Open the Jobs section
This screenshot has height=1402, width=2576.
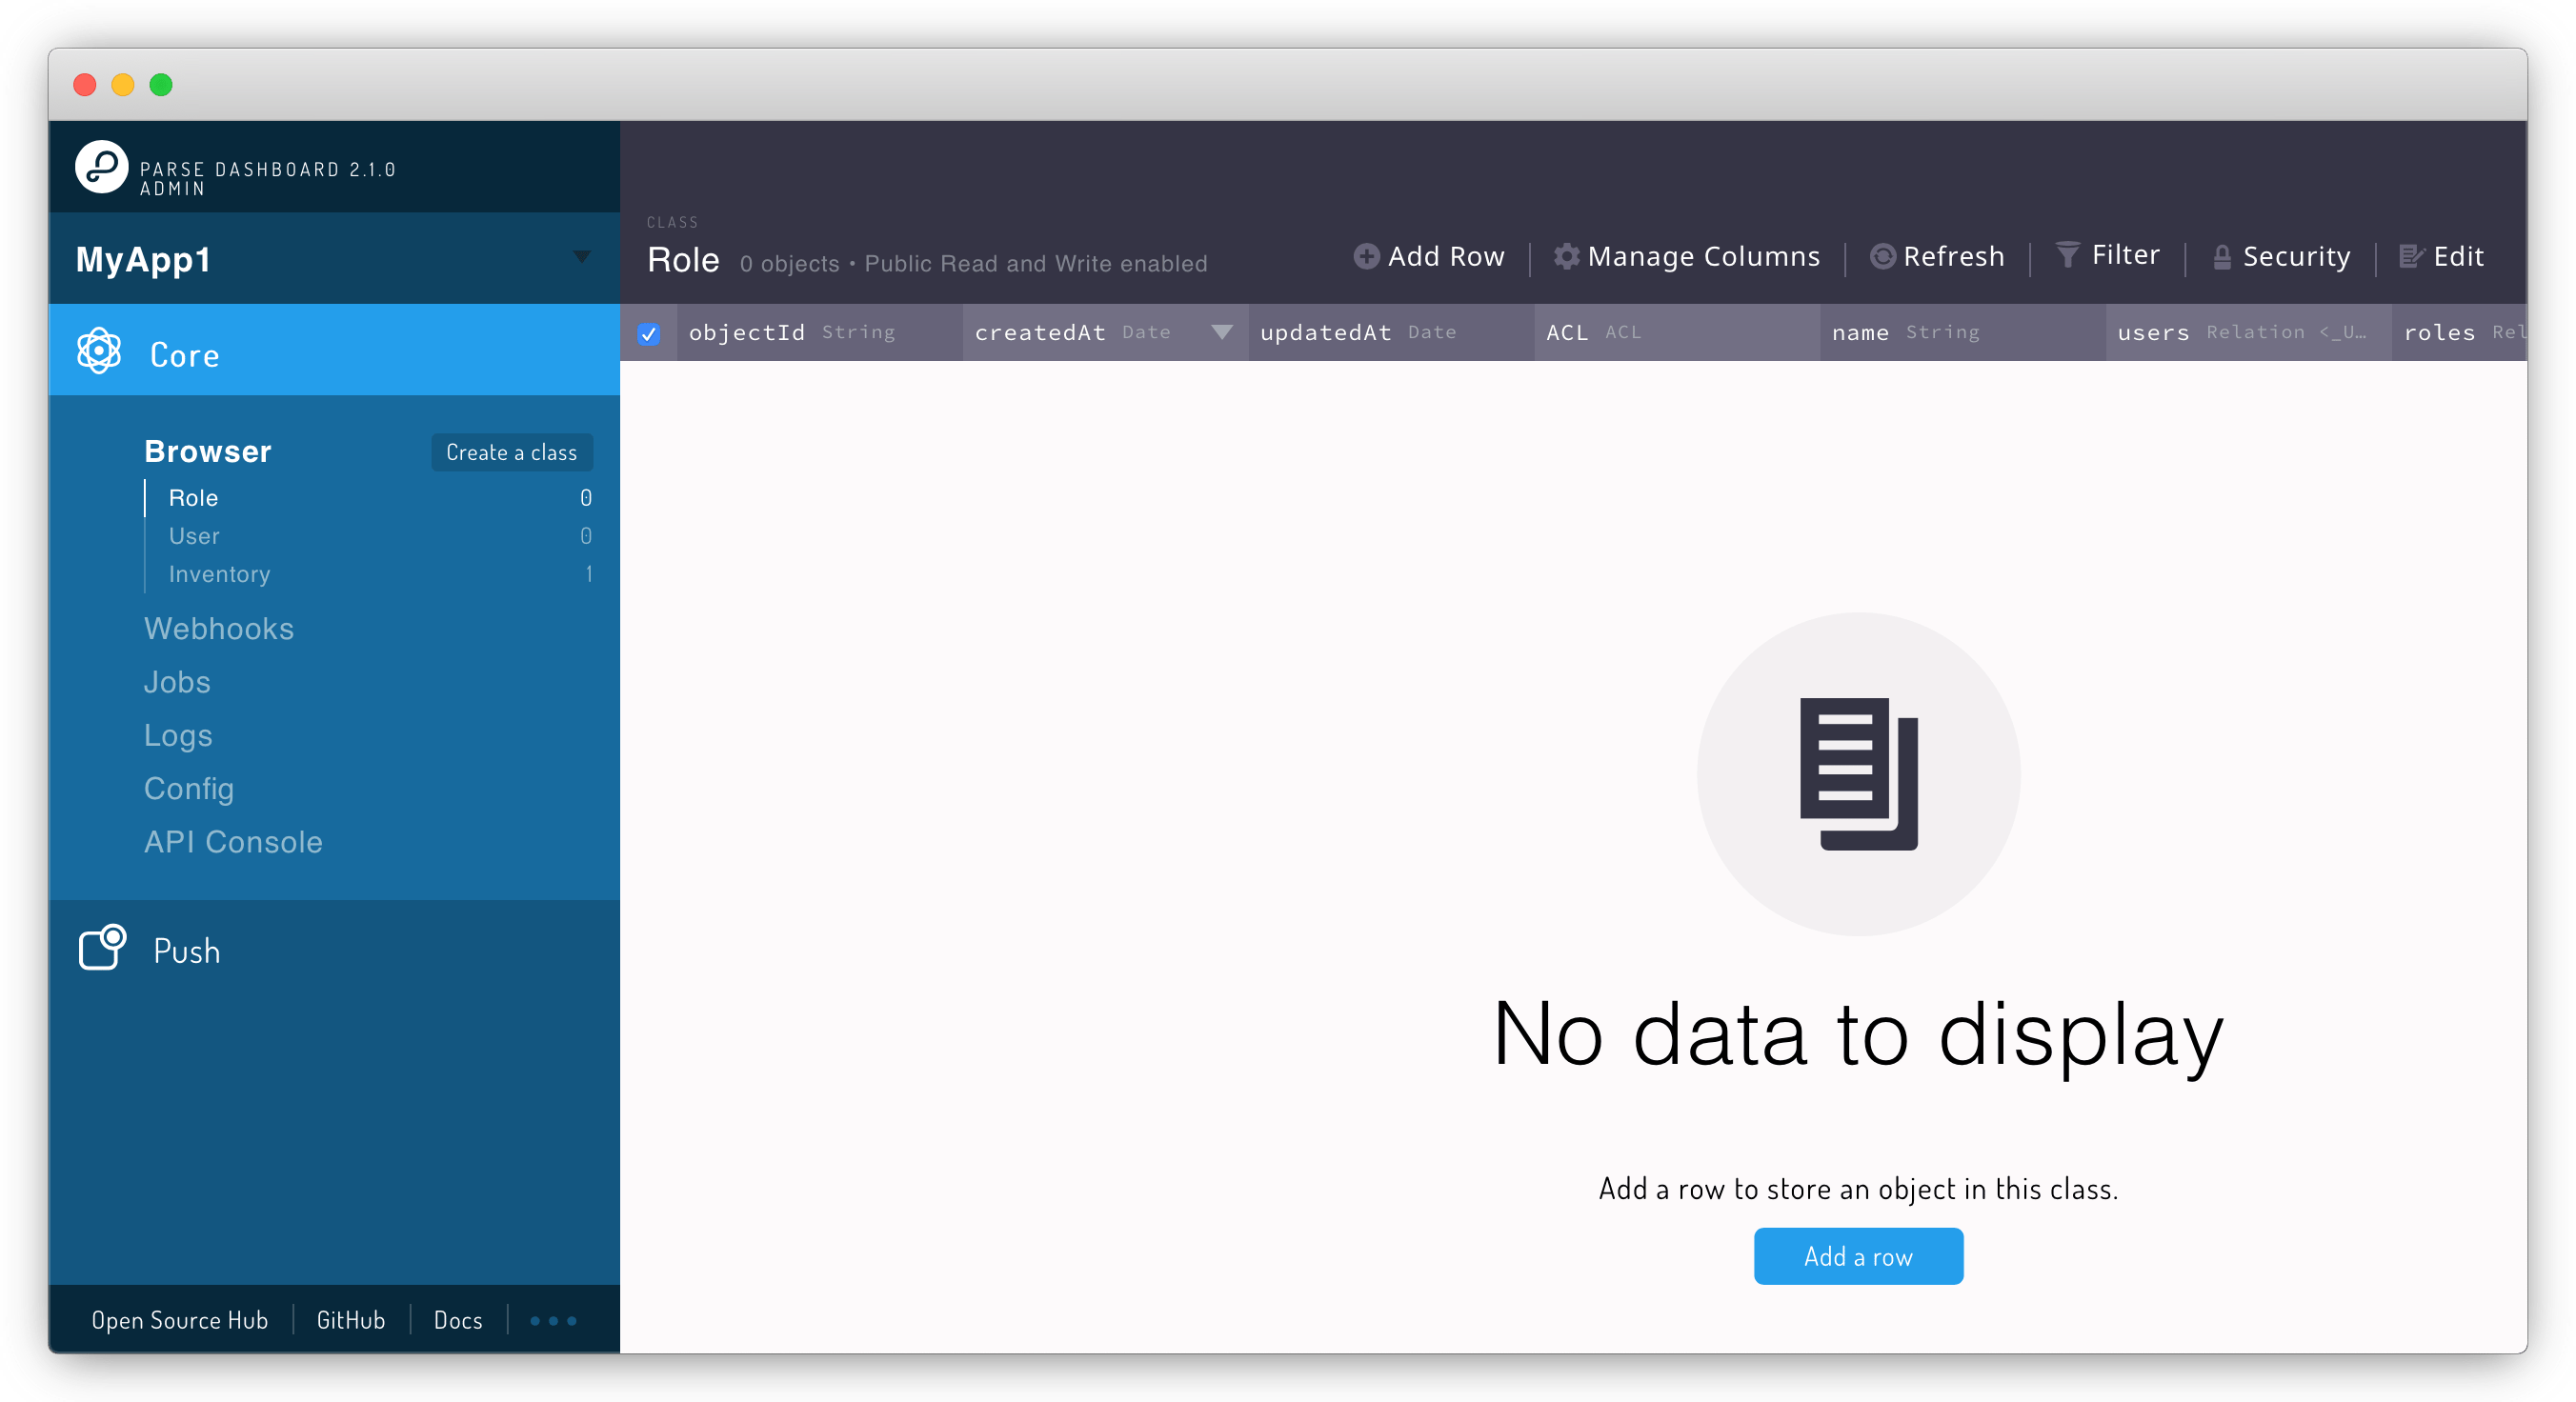pos(177,681)
